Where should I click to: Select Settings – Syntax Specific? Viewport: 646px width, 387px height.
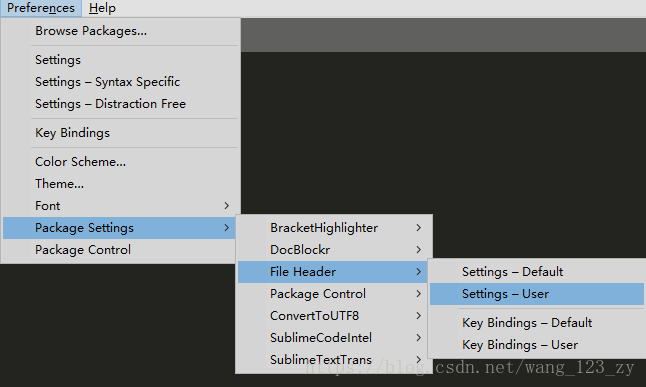(120, 82)
